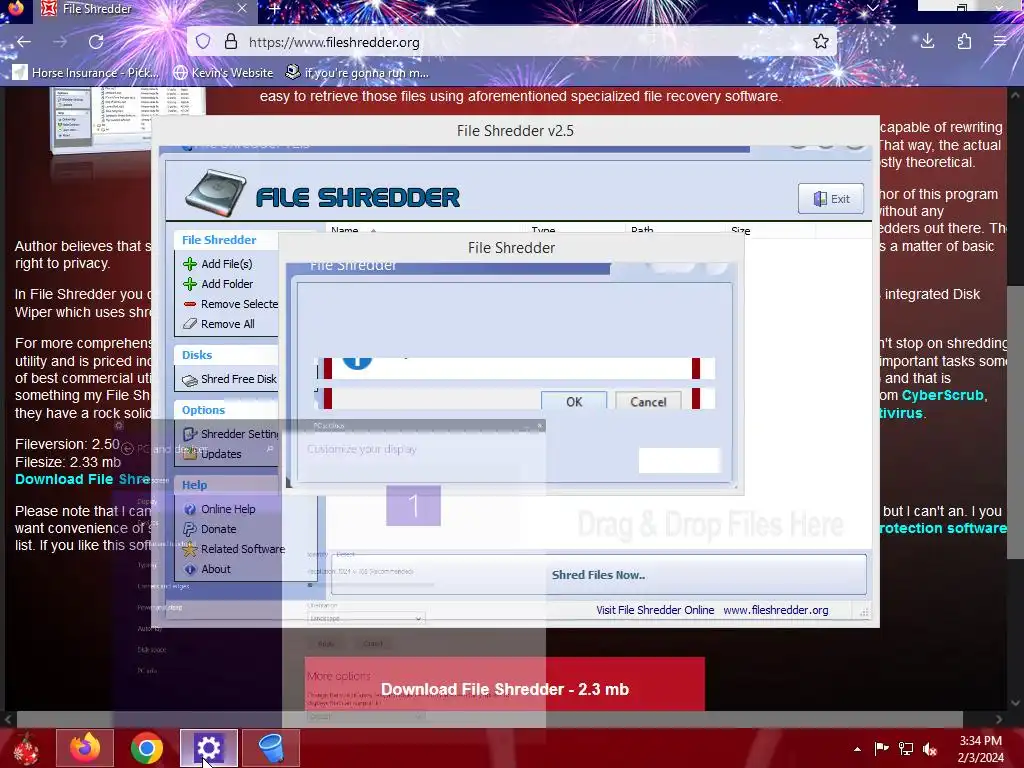Bookmark this page with the star icon
This screenshot has width=1024, height=768.
point(821,42)
